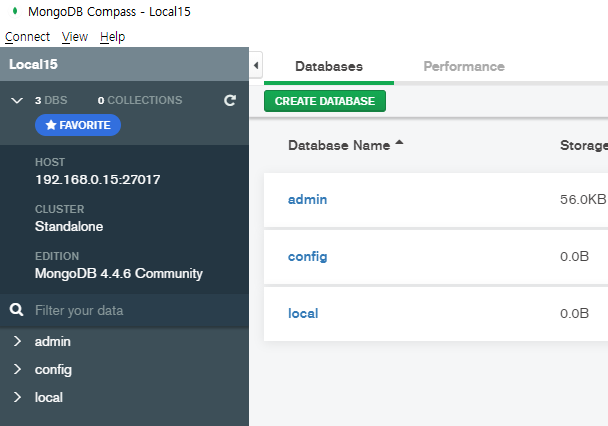Open the config database link in table
608x426 pixels.
tap(307, 257)
